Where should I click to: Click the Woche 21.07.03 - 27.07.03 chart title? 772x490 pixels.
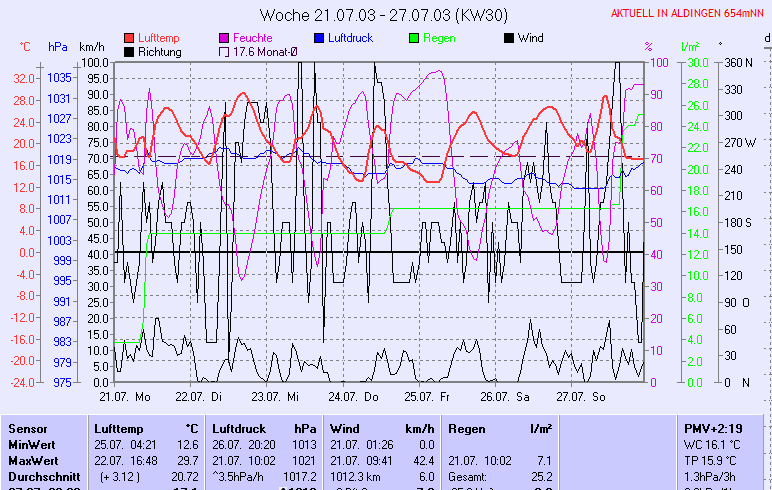[385, 15]
